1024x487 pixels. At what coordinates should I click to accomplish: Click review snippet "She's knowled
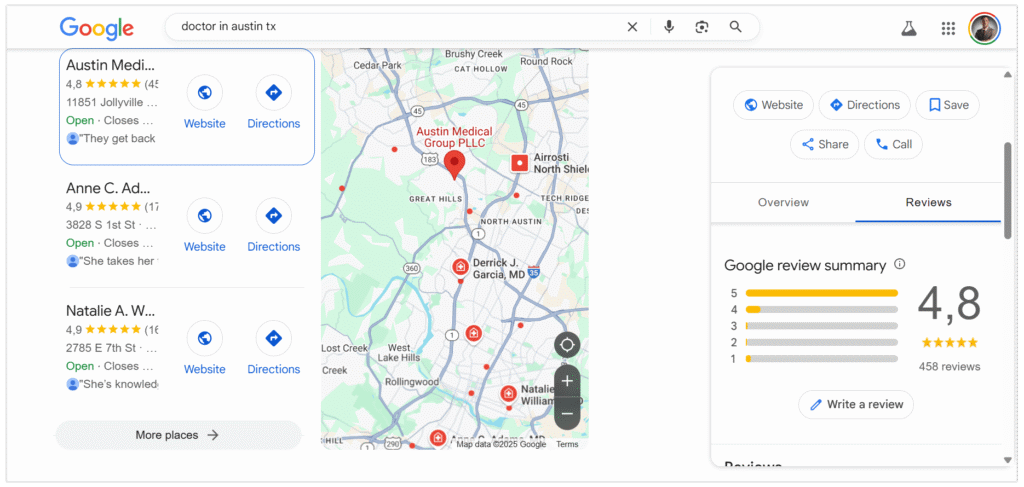pyautogui.click(x=119, y=384)
